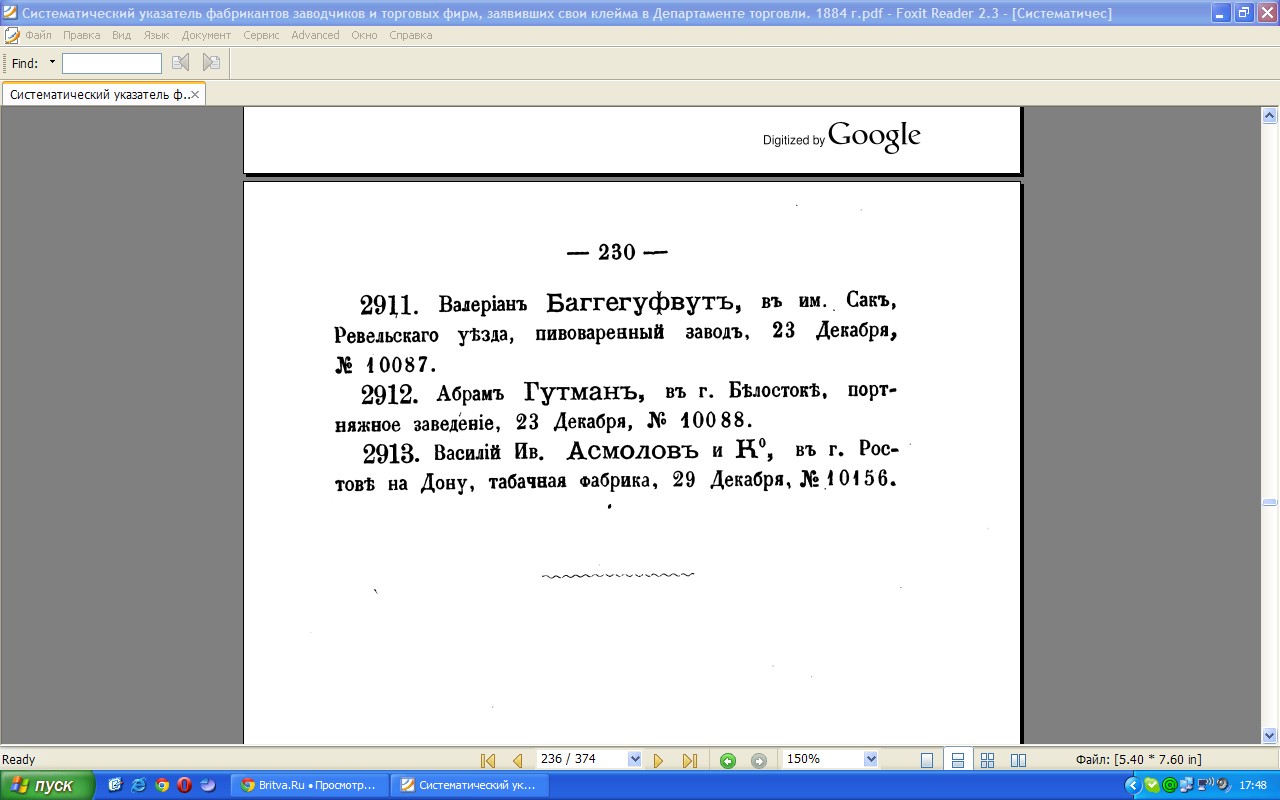Open the пуск Start button
This screenshot has height=800, width=1280.
pos(47,785)
